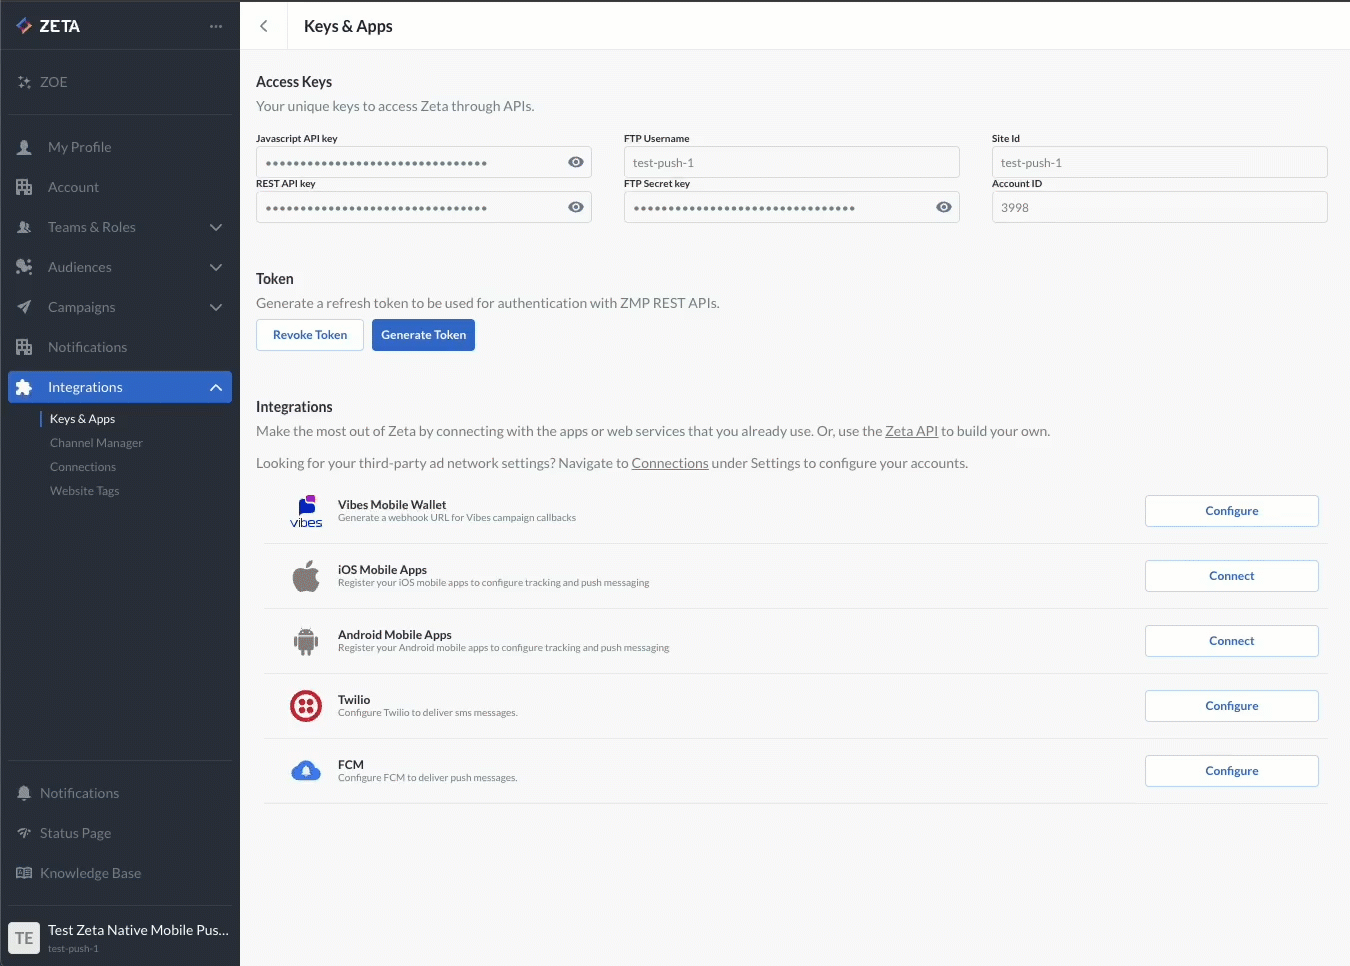Open the three-dots menu next to ZETA logo
This screenshot has width=1350, height=966.
click(216, 26)
